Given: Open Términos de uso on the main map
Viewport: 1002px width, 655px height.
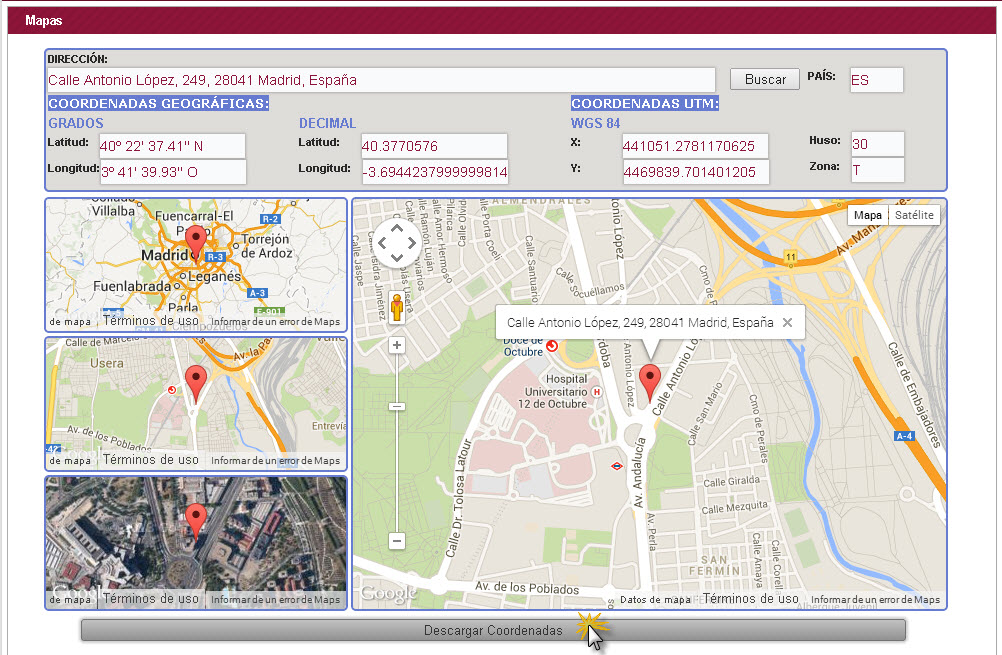Looking at the screenshot, I should (750, 599).
